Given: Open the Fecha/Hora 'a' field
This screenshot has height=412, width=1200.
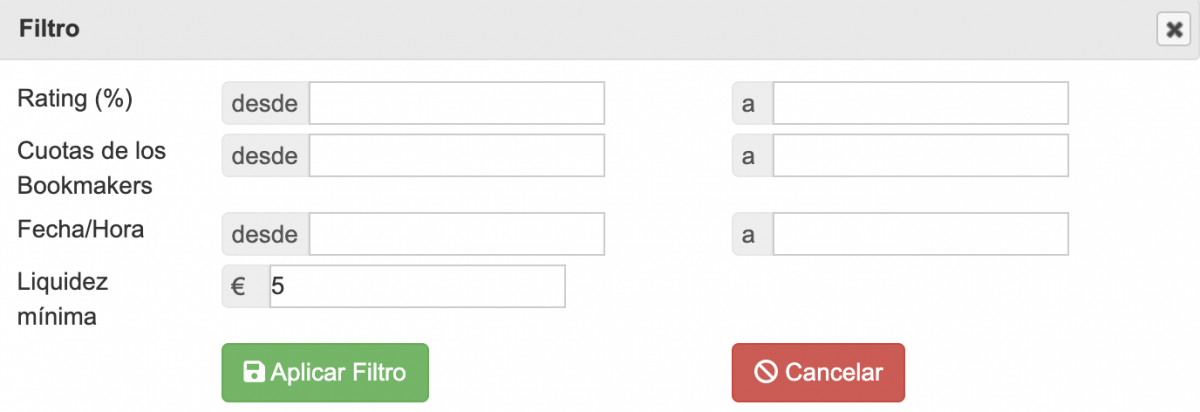Looking at the screenshot, I should (x=920, y=234).
